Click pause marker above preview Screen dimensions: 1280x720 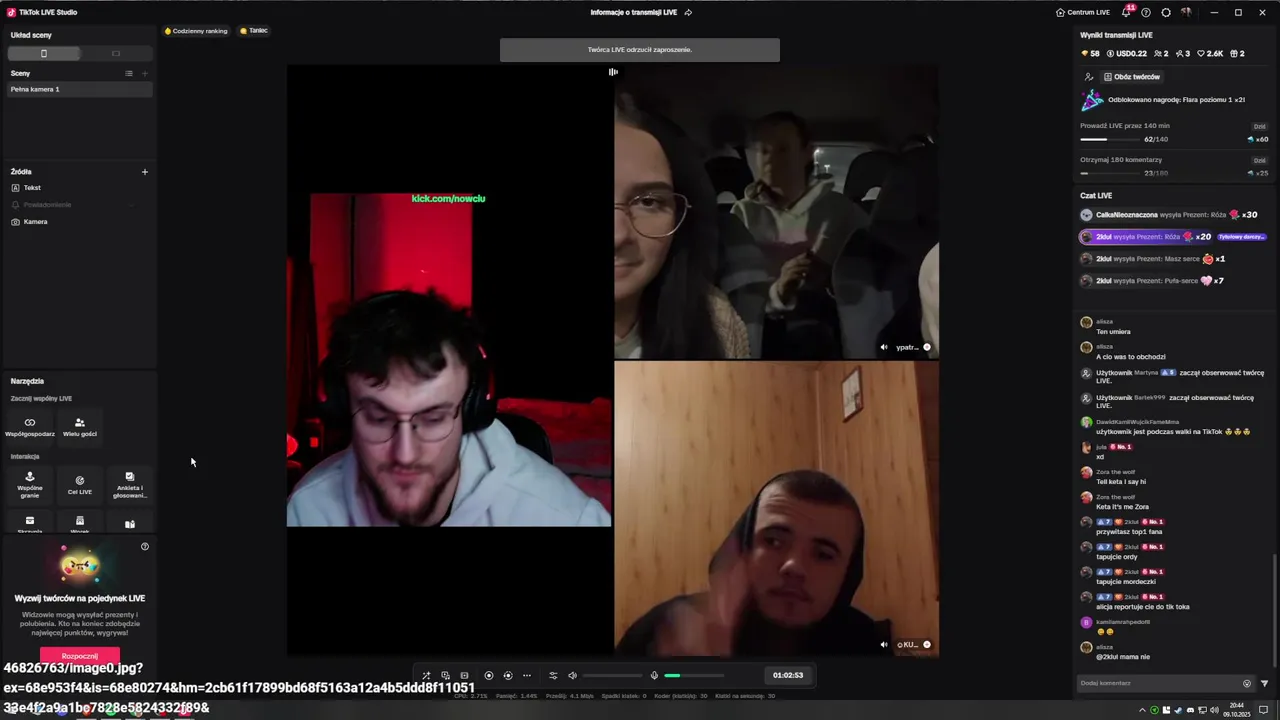[x=613, y=72]
